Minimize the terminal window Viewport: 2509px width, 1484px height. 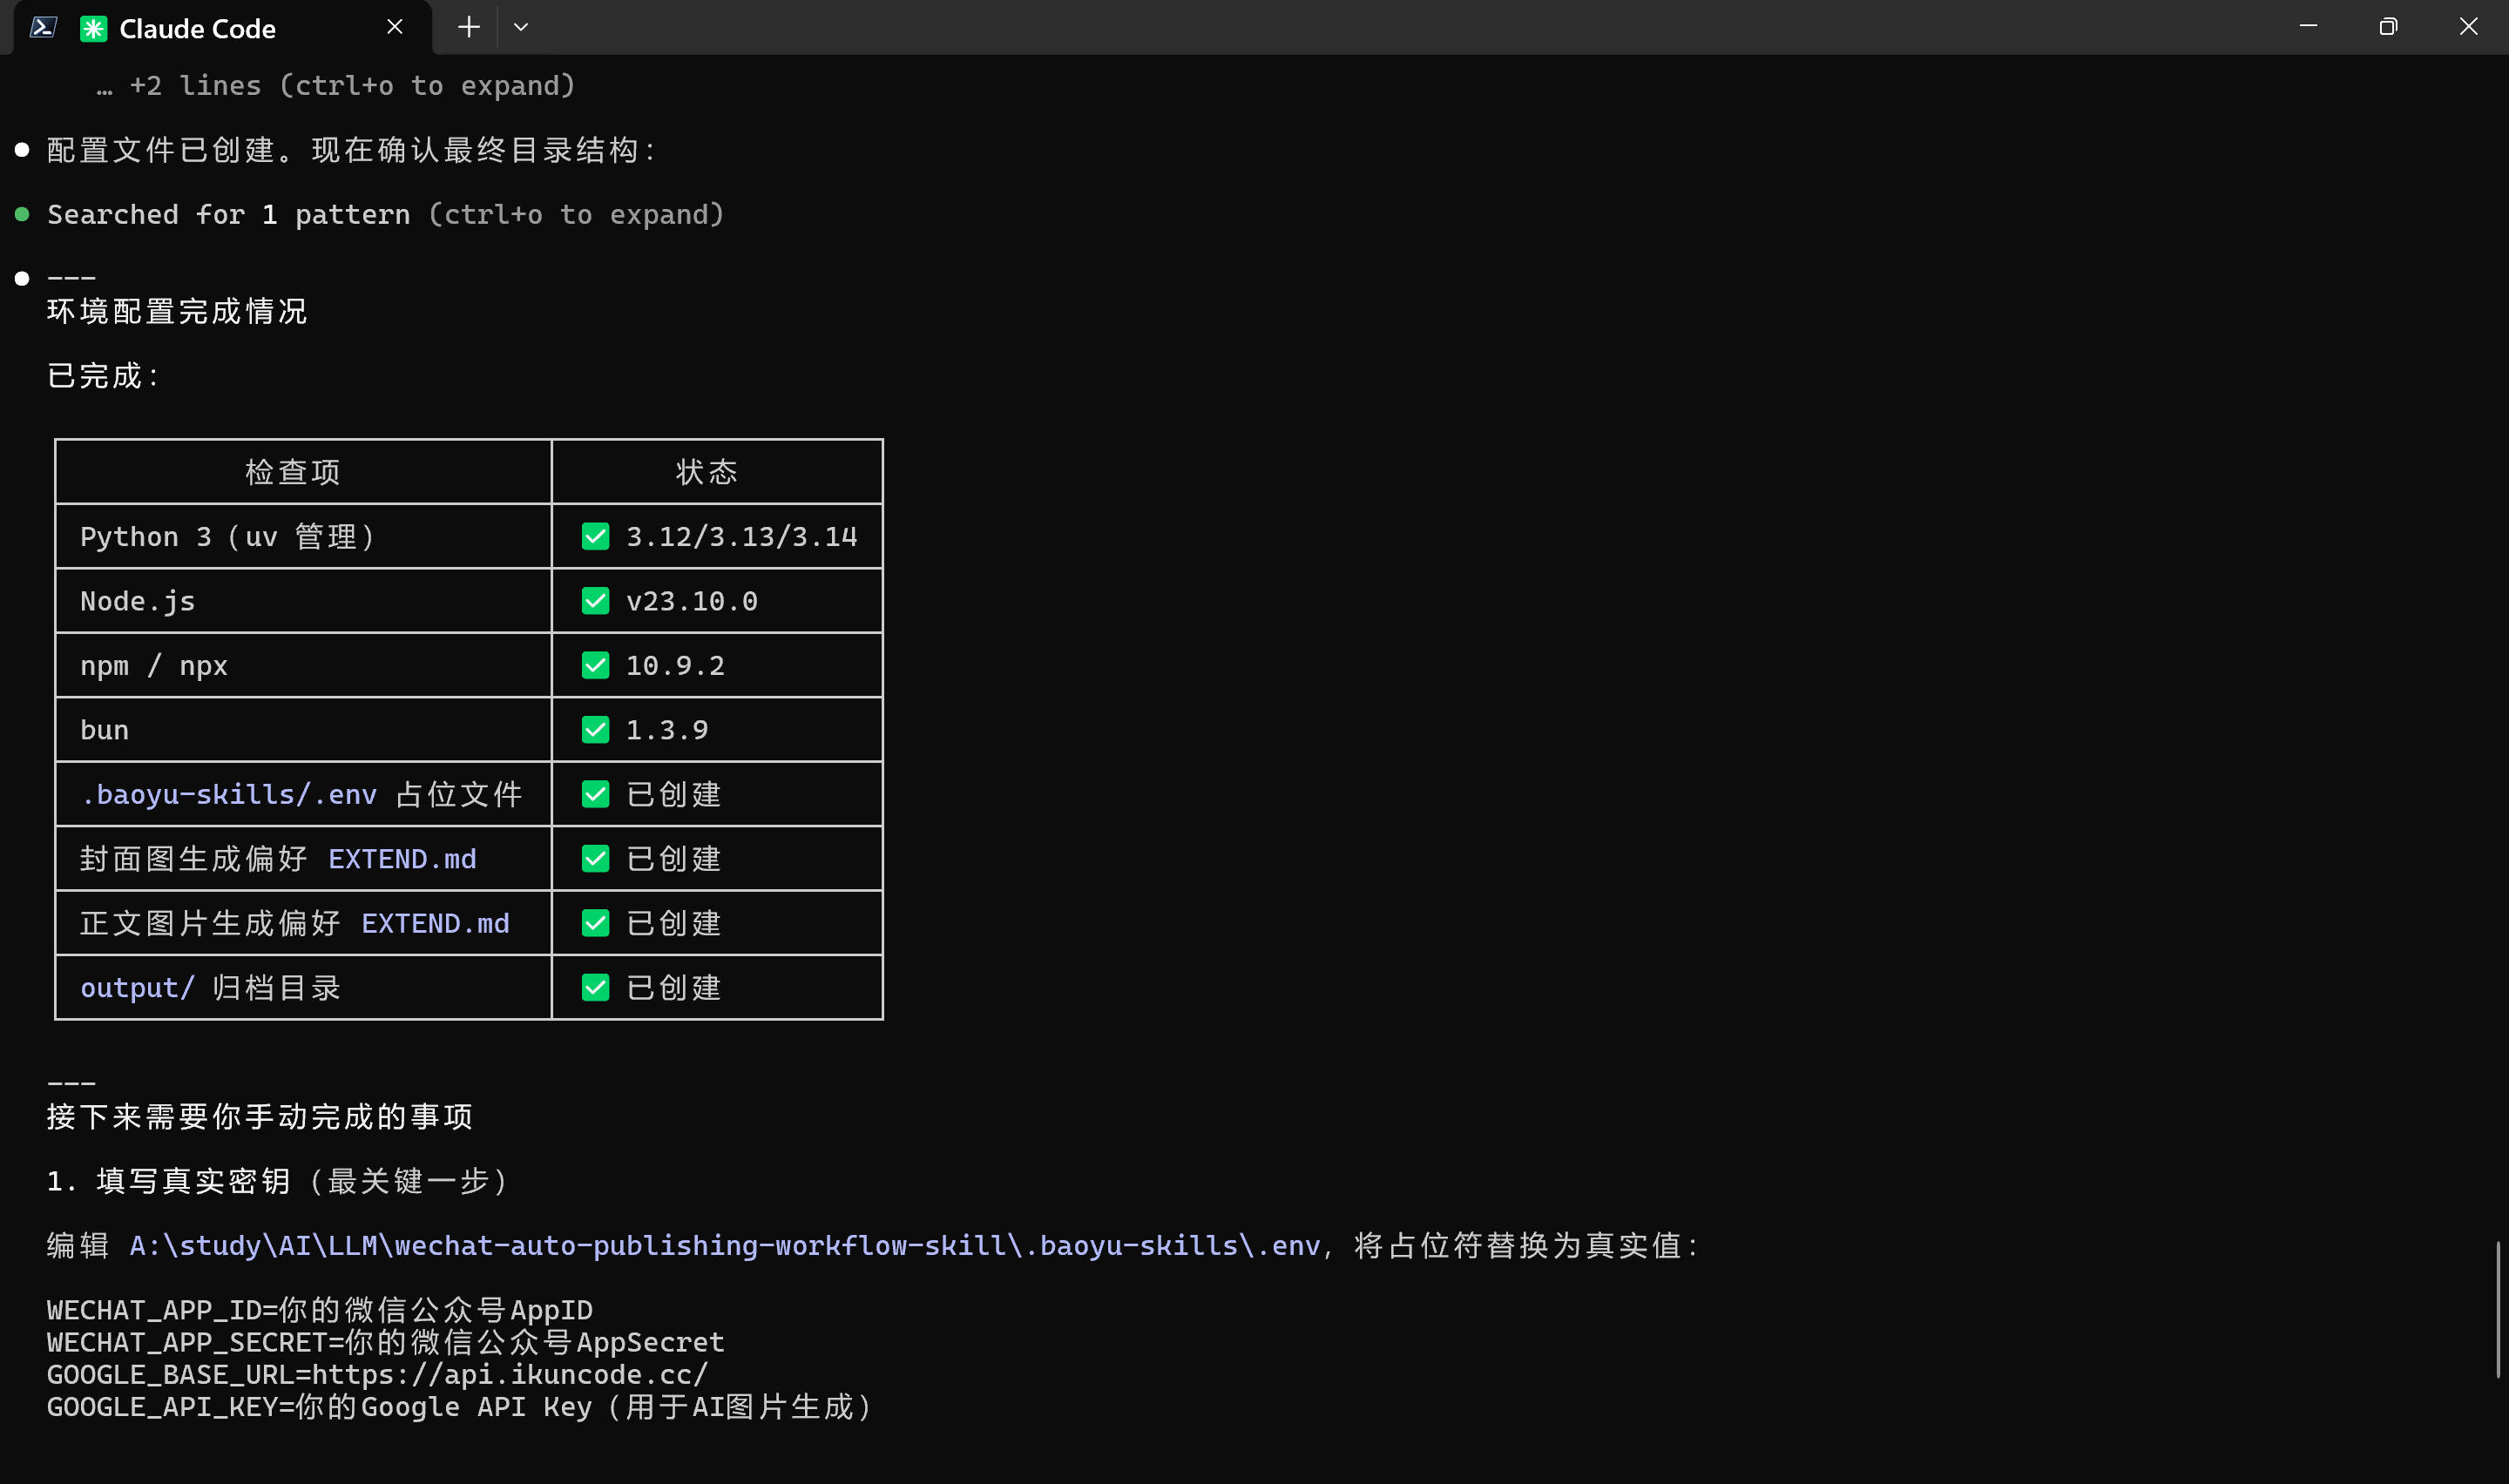pos(2308,27)
